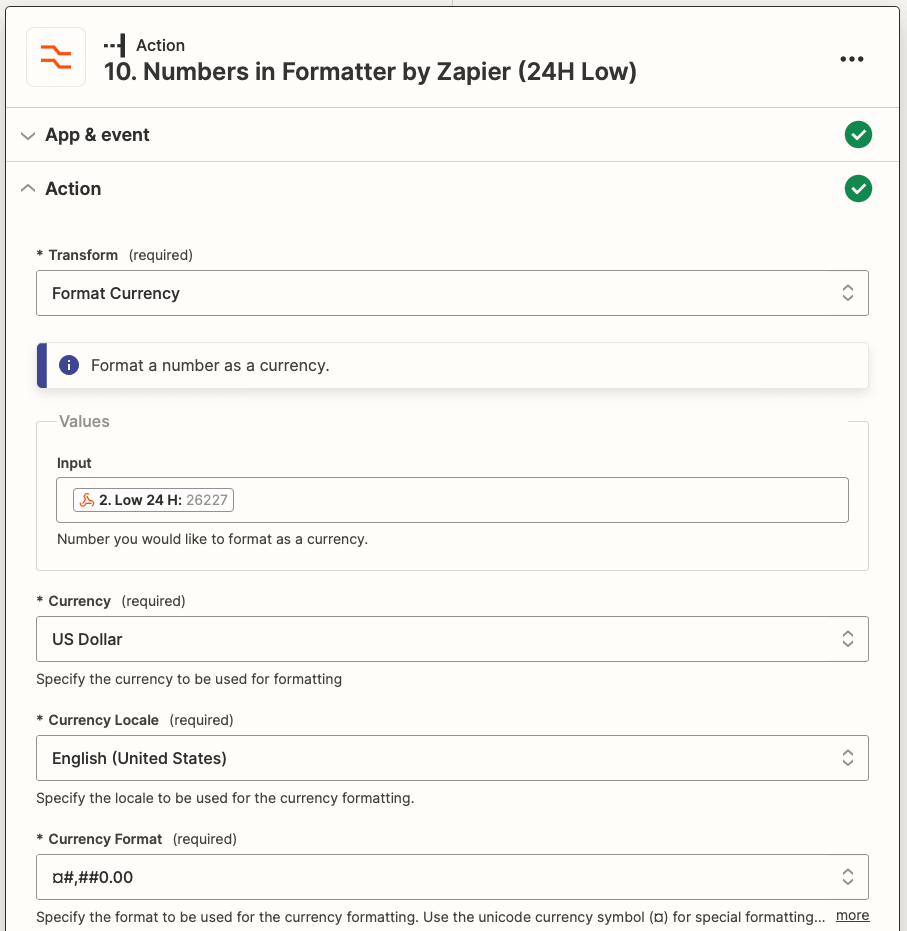Click the more link in the format description
Viewport: 907px width, 931px height.
[x=852, y=915]
